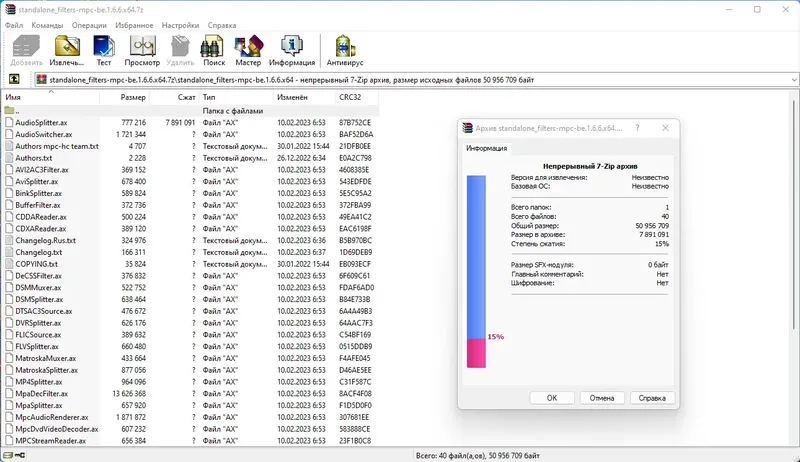
Task: Switch to the Информация tab in dialog
Action: click(x=486, y=148)
